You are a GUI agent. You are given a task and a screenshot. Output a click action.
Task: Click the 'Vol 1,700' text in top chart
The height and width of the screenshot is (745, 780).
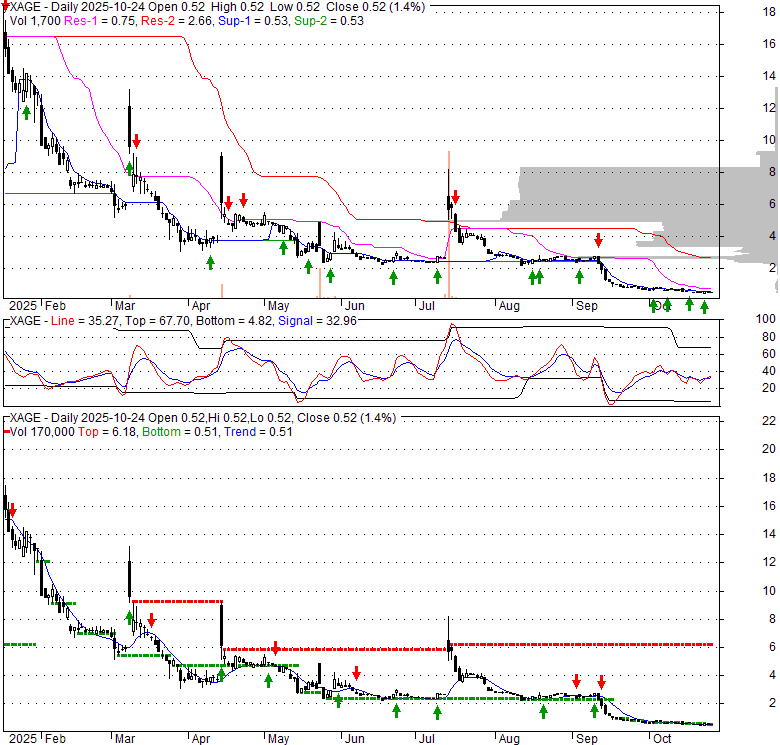35,21
